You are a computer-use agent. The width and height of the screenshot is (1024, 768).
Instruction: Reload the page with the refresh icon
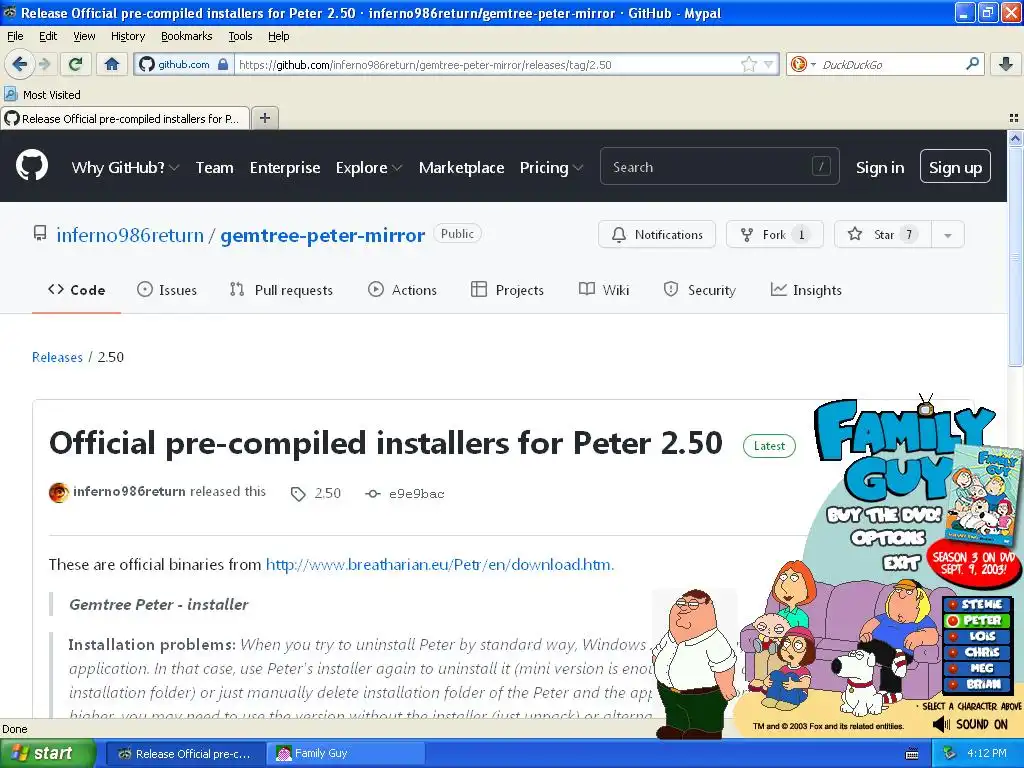coord(76,64)
